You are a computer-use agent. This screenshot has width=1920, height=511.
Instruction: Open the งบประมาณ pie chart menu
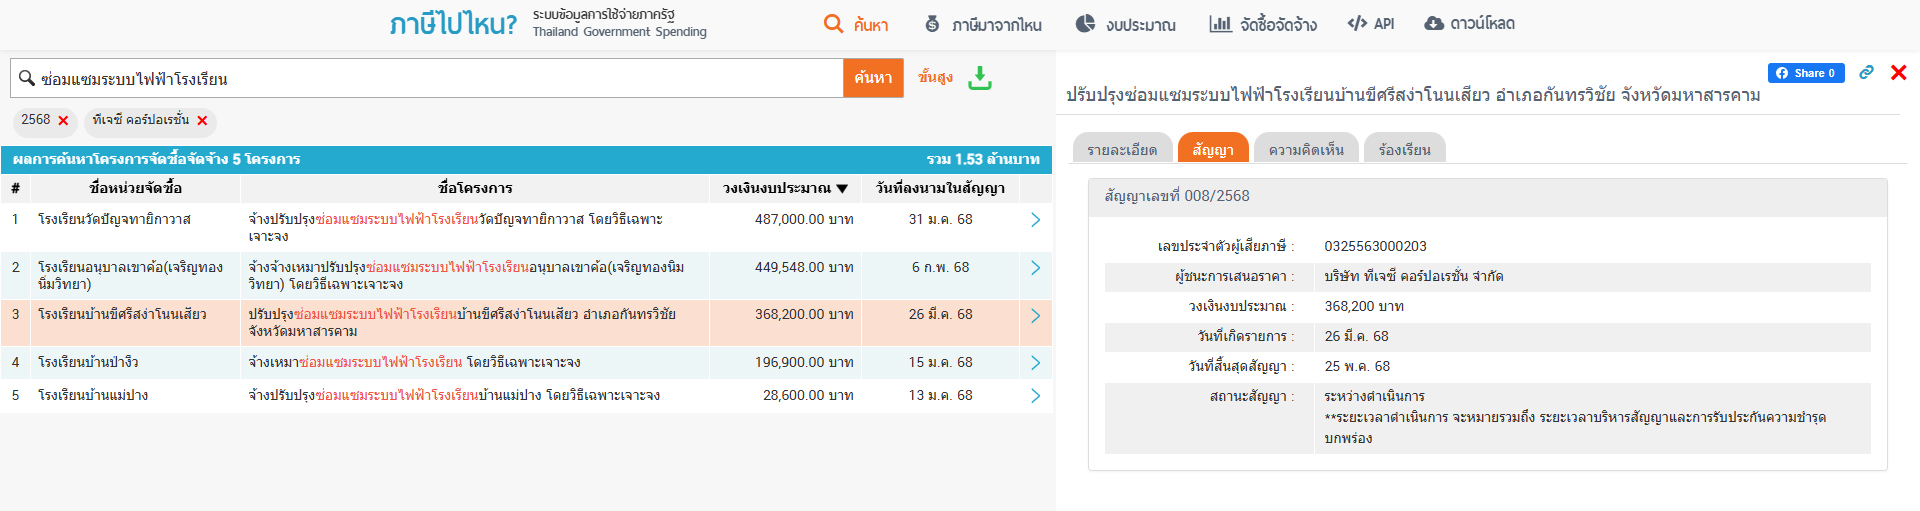pos(1126,24)
